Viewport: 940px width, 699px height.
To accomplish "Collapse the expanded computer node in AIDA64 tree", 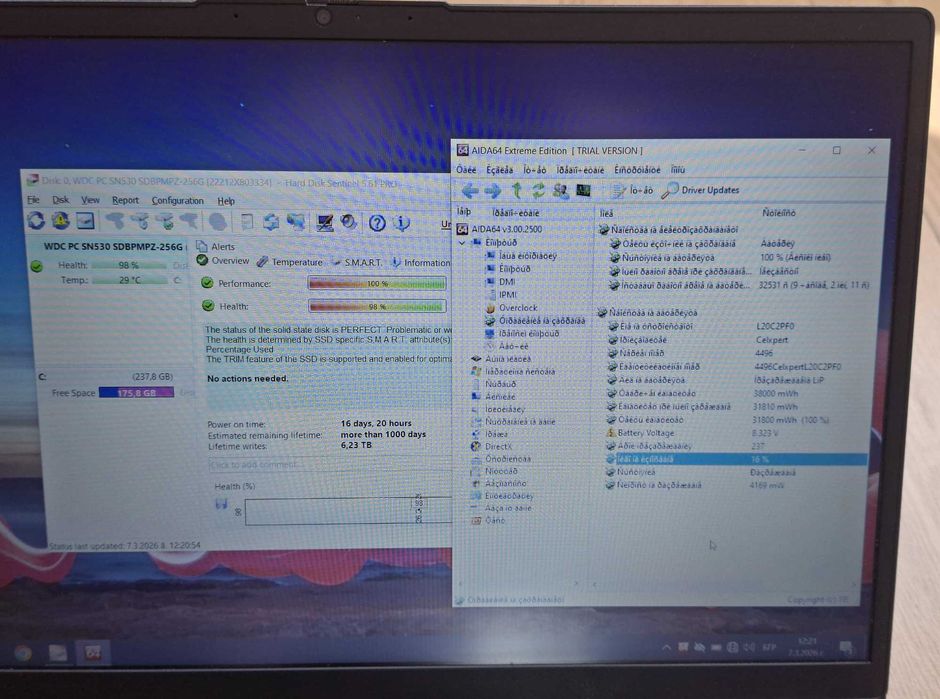I will [462, 243].
